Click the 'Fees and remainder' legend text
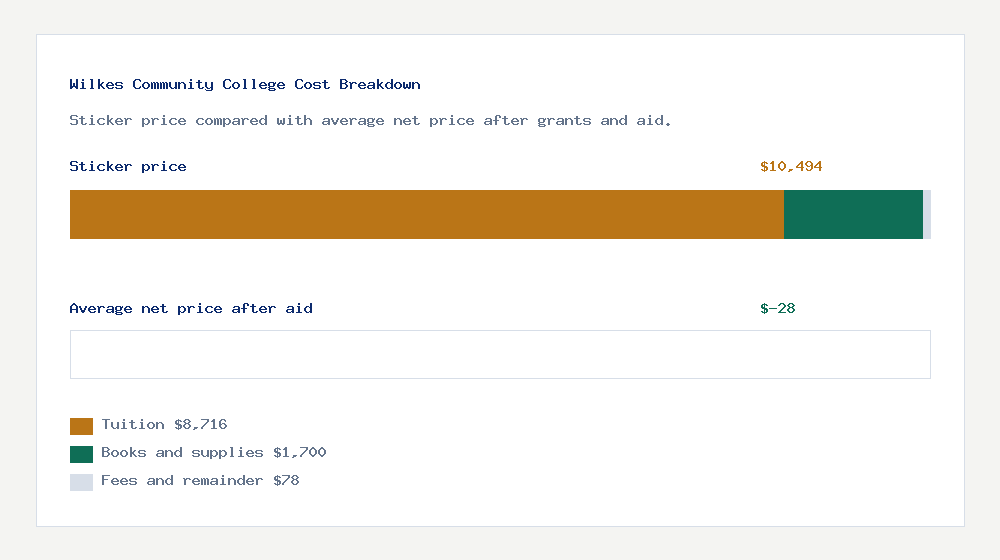1000x560 pixels. coord(182,480)
